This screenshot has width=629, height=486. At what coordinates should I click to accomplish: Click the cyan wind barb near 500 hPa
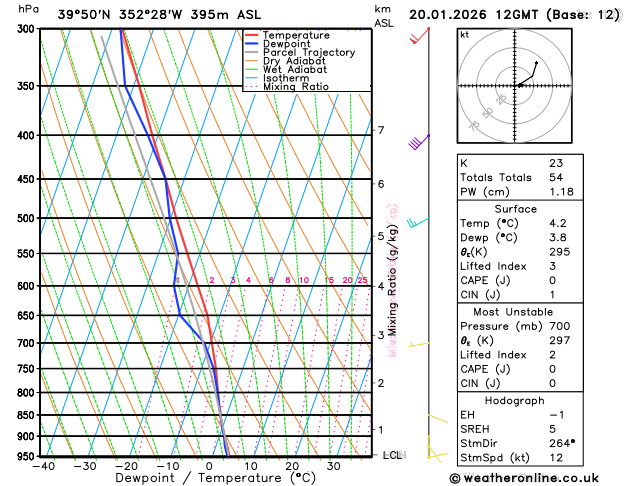[418, 223]
